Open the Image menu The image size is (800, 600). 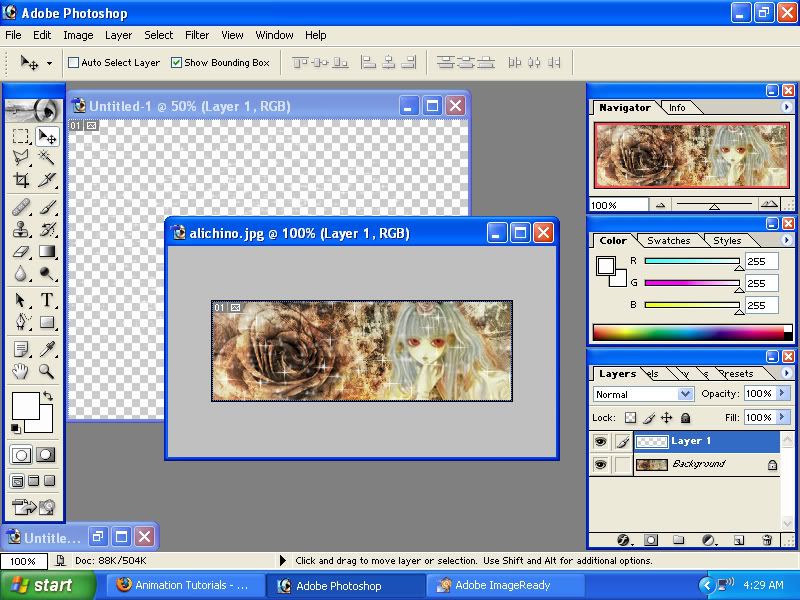[78, 35]
